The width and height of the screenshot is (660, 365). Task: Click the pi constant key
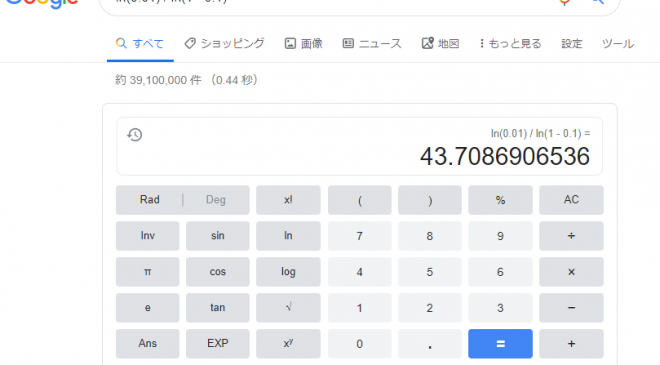click(147, 272)
